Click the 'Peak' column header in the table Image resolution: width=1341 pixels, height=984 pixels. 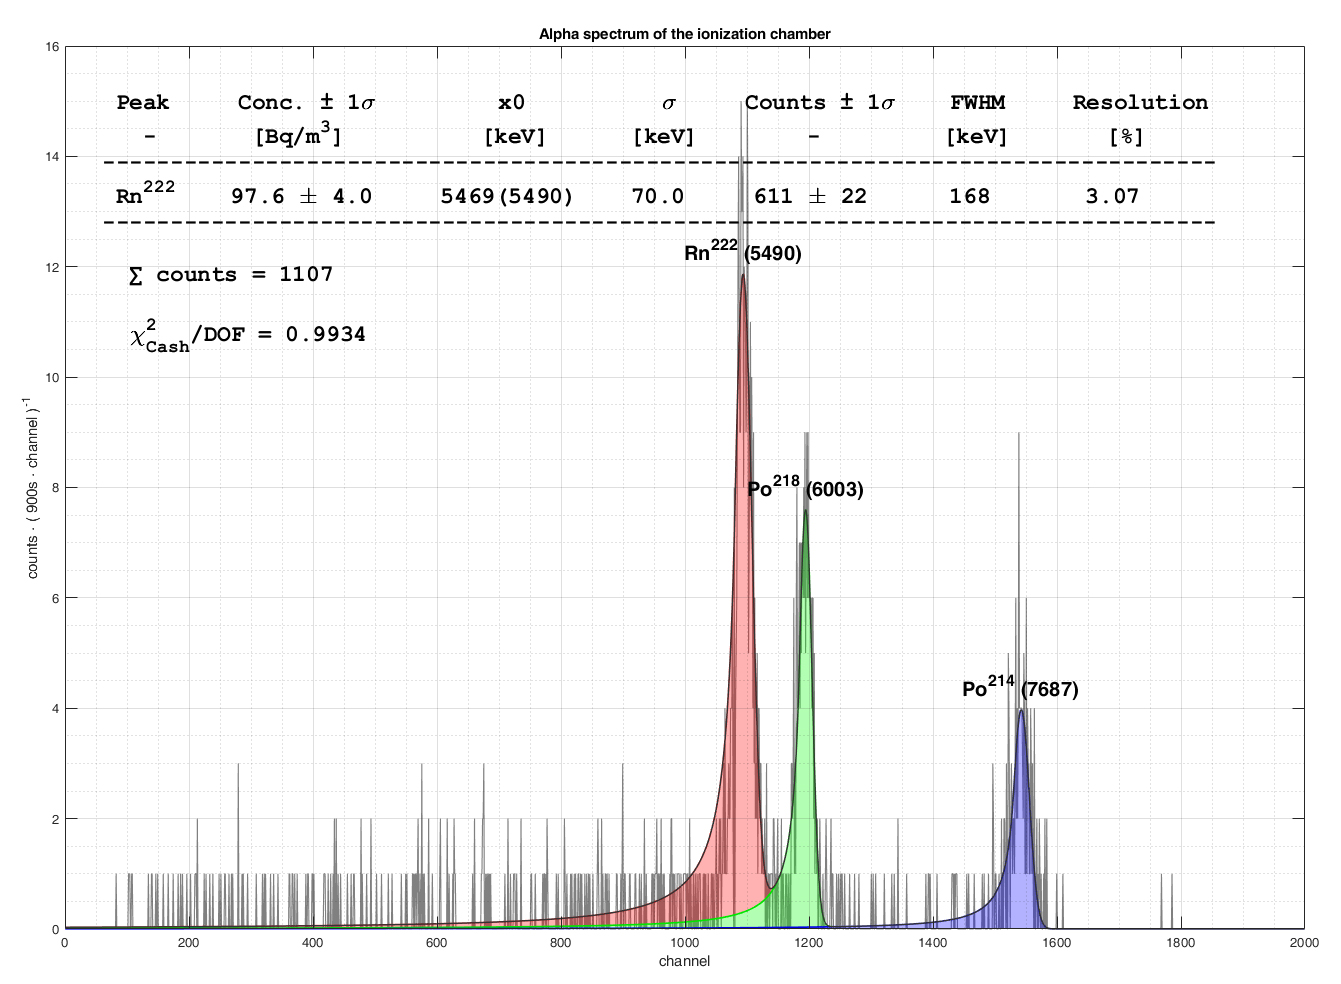click(143, 103)
